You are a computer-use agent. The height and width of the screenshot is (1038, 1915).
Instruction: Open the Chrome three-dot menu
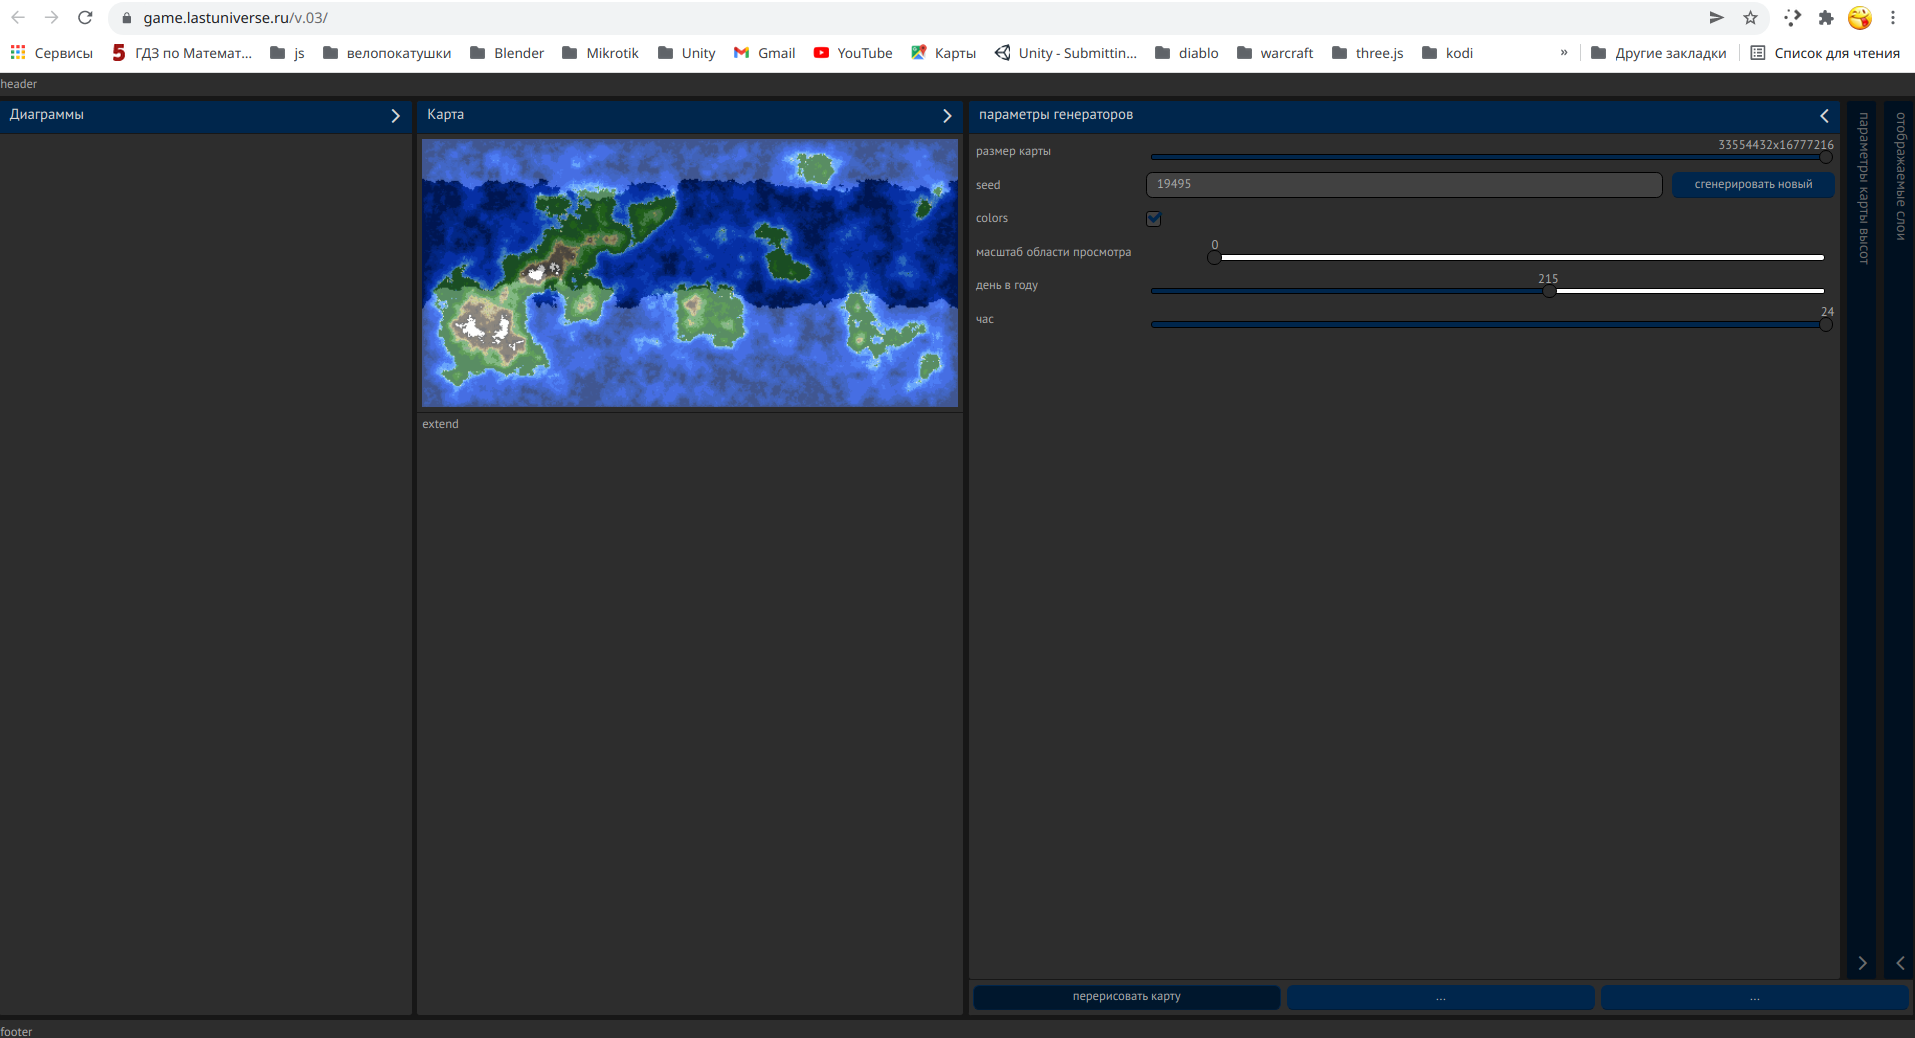coord(1893,18)
